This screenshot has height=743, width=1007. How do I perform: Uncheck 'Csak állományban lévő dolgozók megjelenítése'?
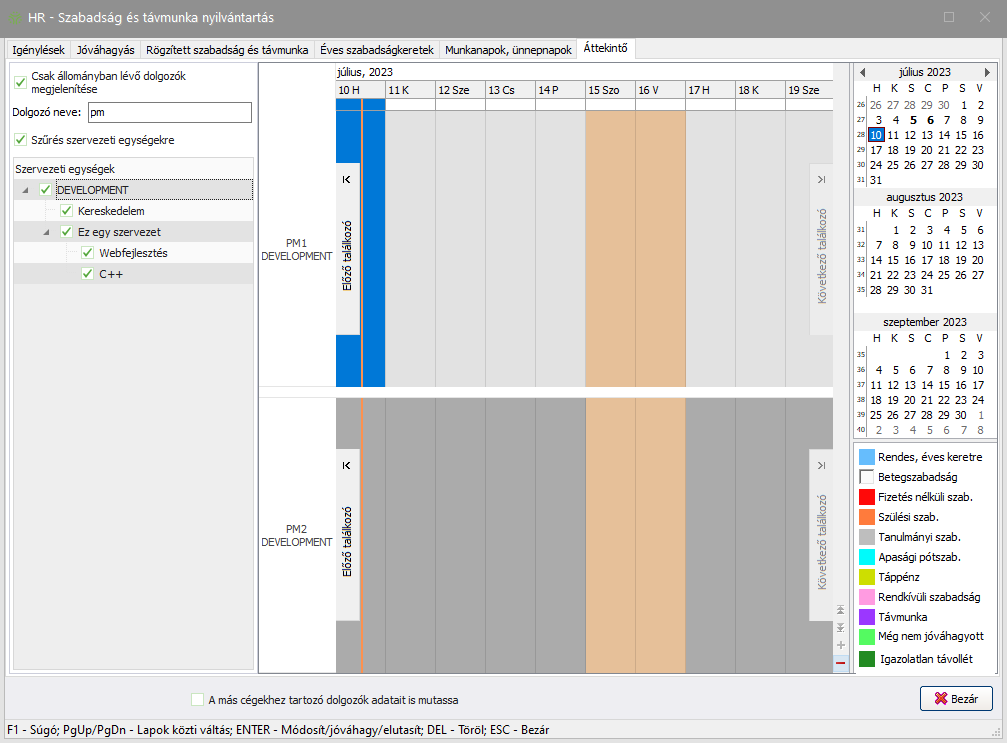[x=22, y=82]
